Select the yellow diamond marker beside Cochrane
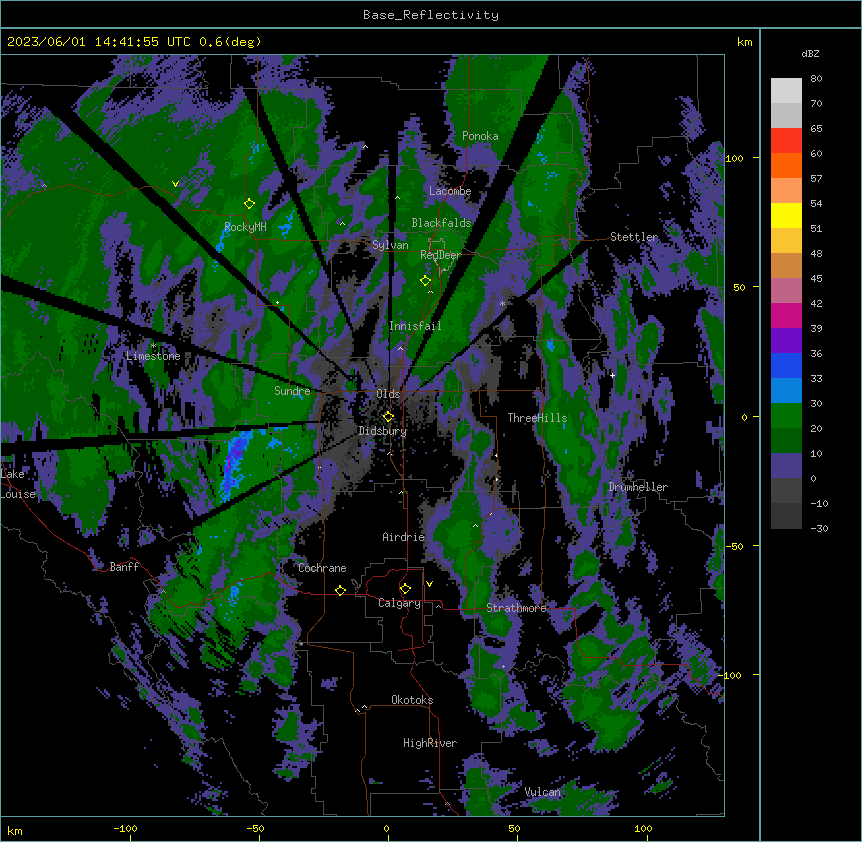This screenshot has height=842, width=862. tap(340, 590)
